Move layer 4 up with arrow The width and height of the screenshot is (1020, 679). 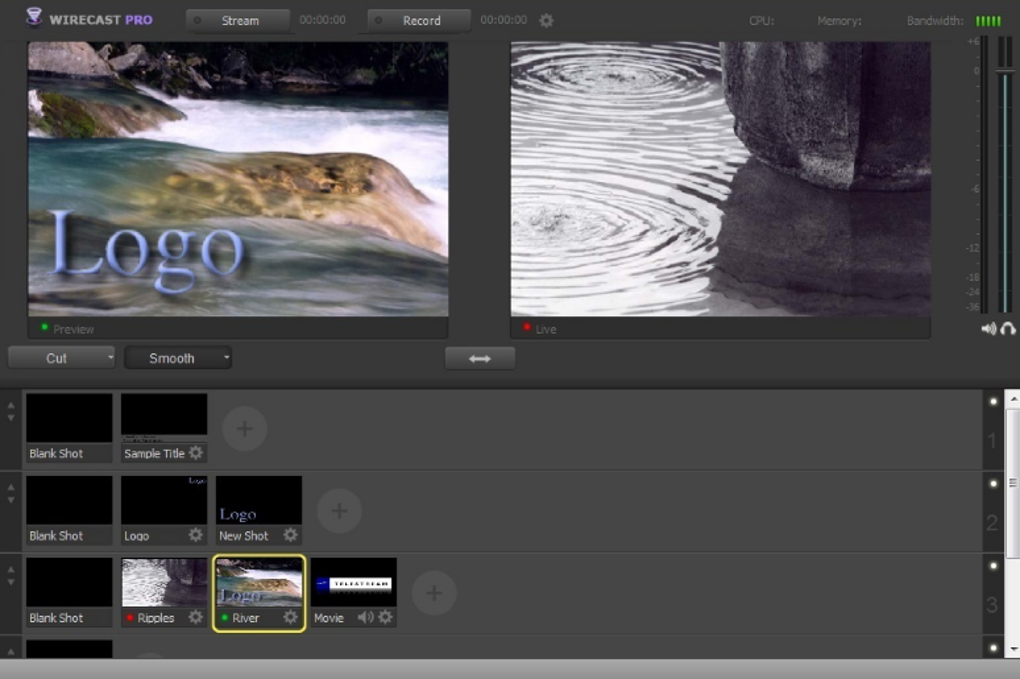[11, 652]
